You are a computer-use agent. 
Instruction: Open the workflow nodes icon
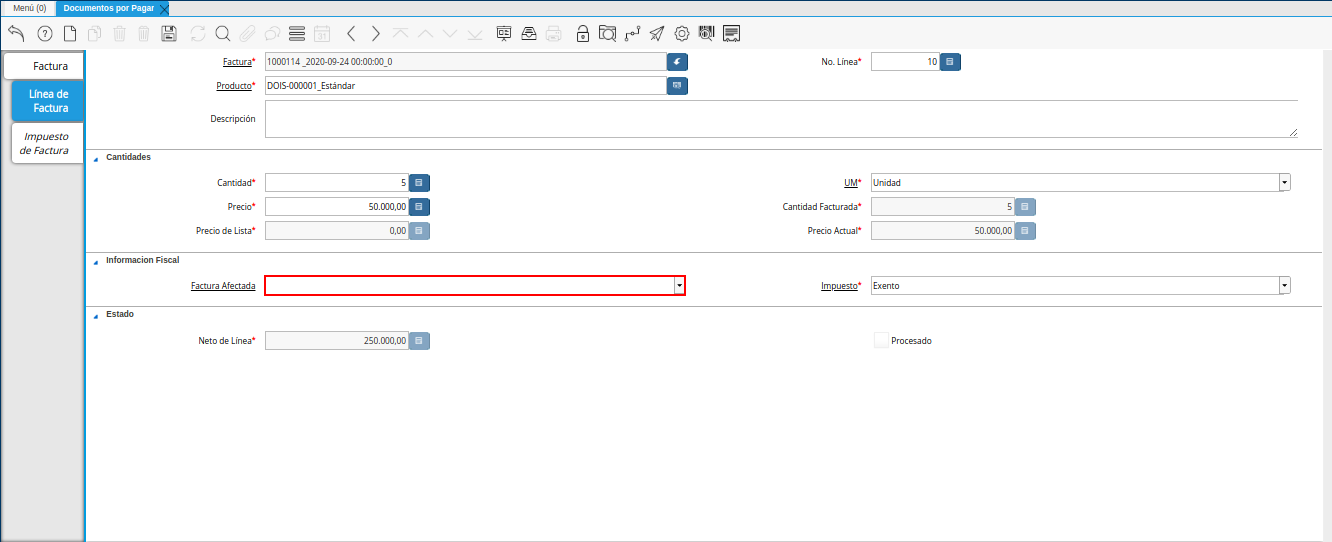pyautogui.click(x=632, y=33)
